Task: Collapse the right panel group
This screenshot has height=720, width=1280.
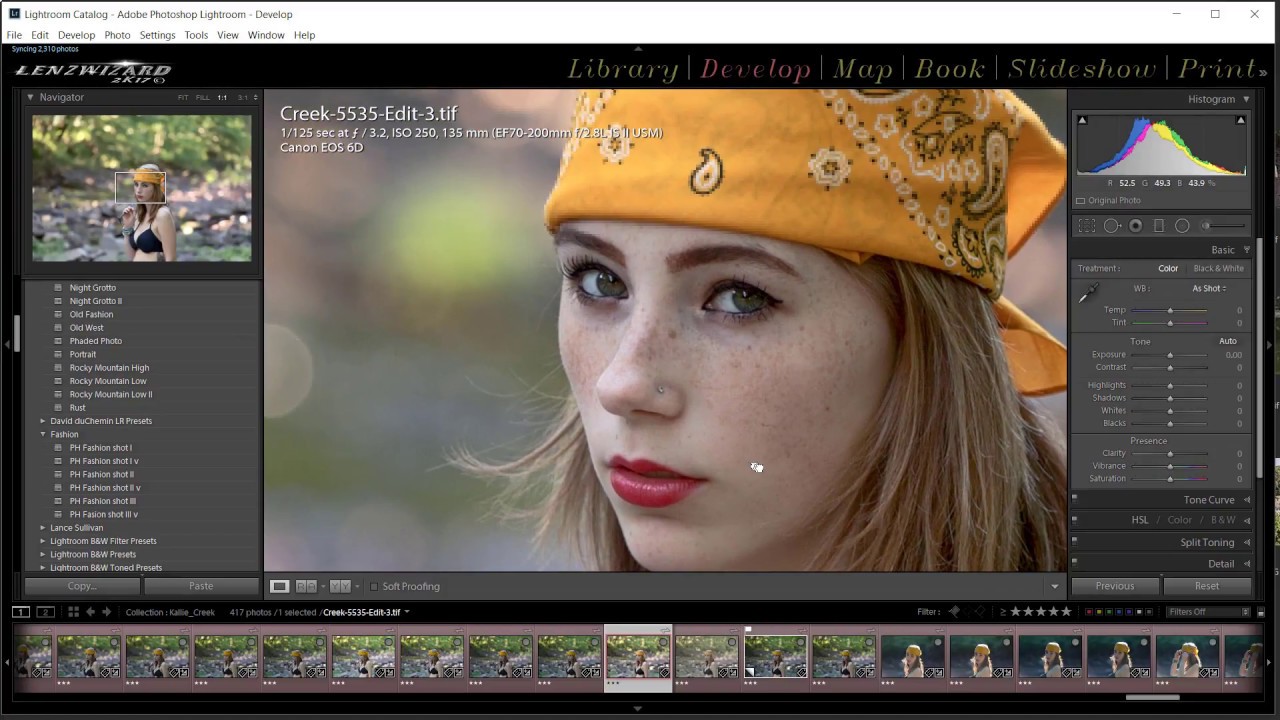Action: [x=1270, y=345]
